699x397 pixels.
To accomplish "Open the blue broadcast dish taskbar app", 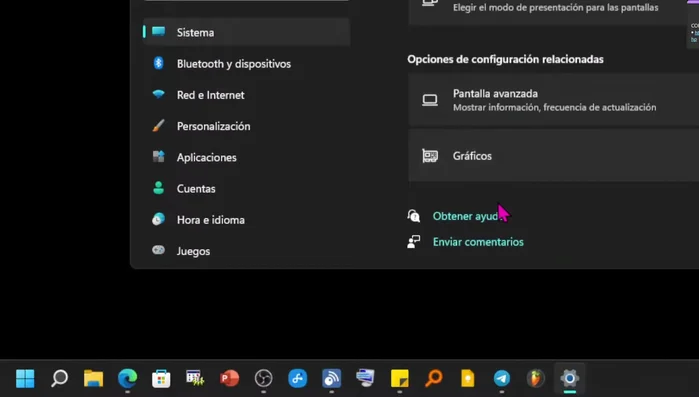I will [331, 378].
